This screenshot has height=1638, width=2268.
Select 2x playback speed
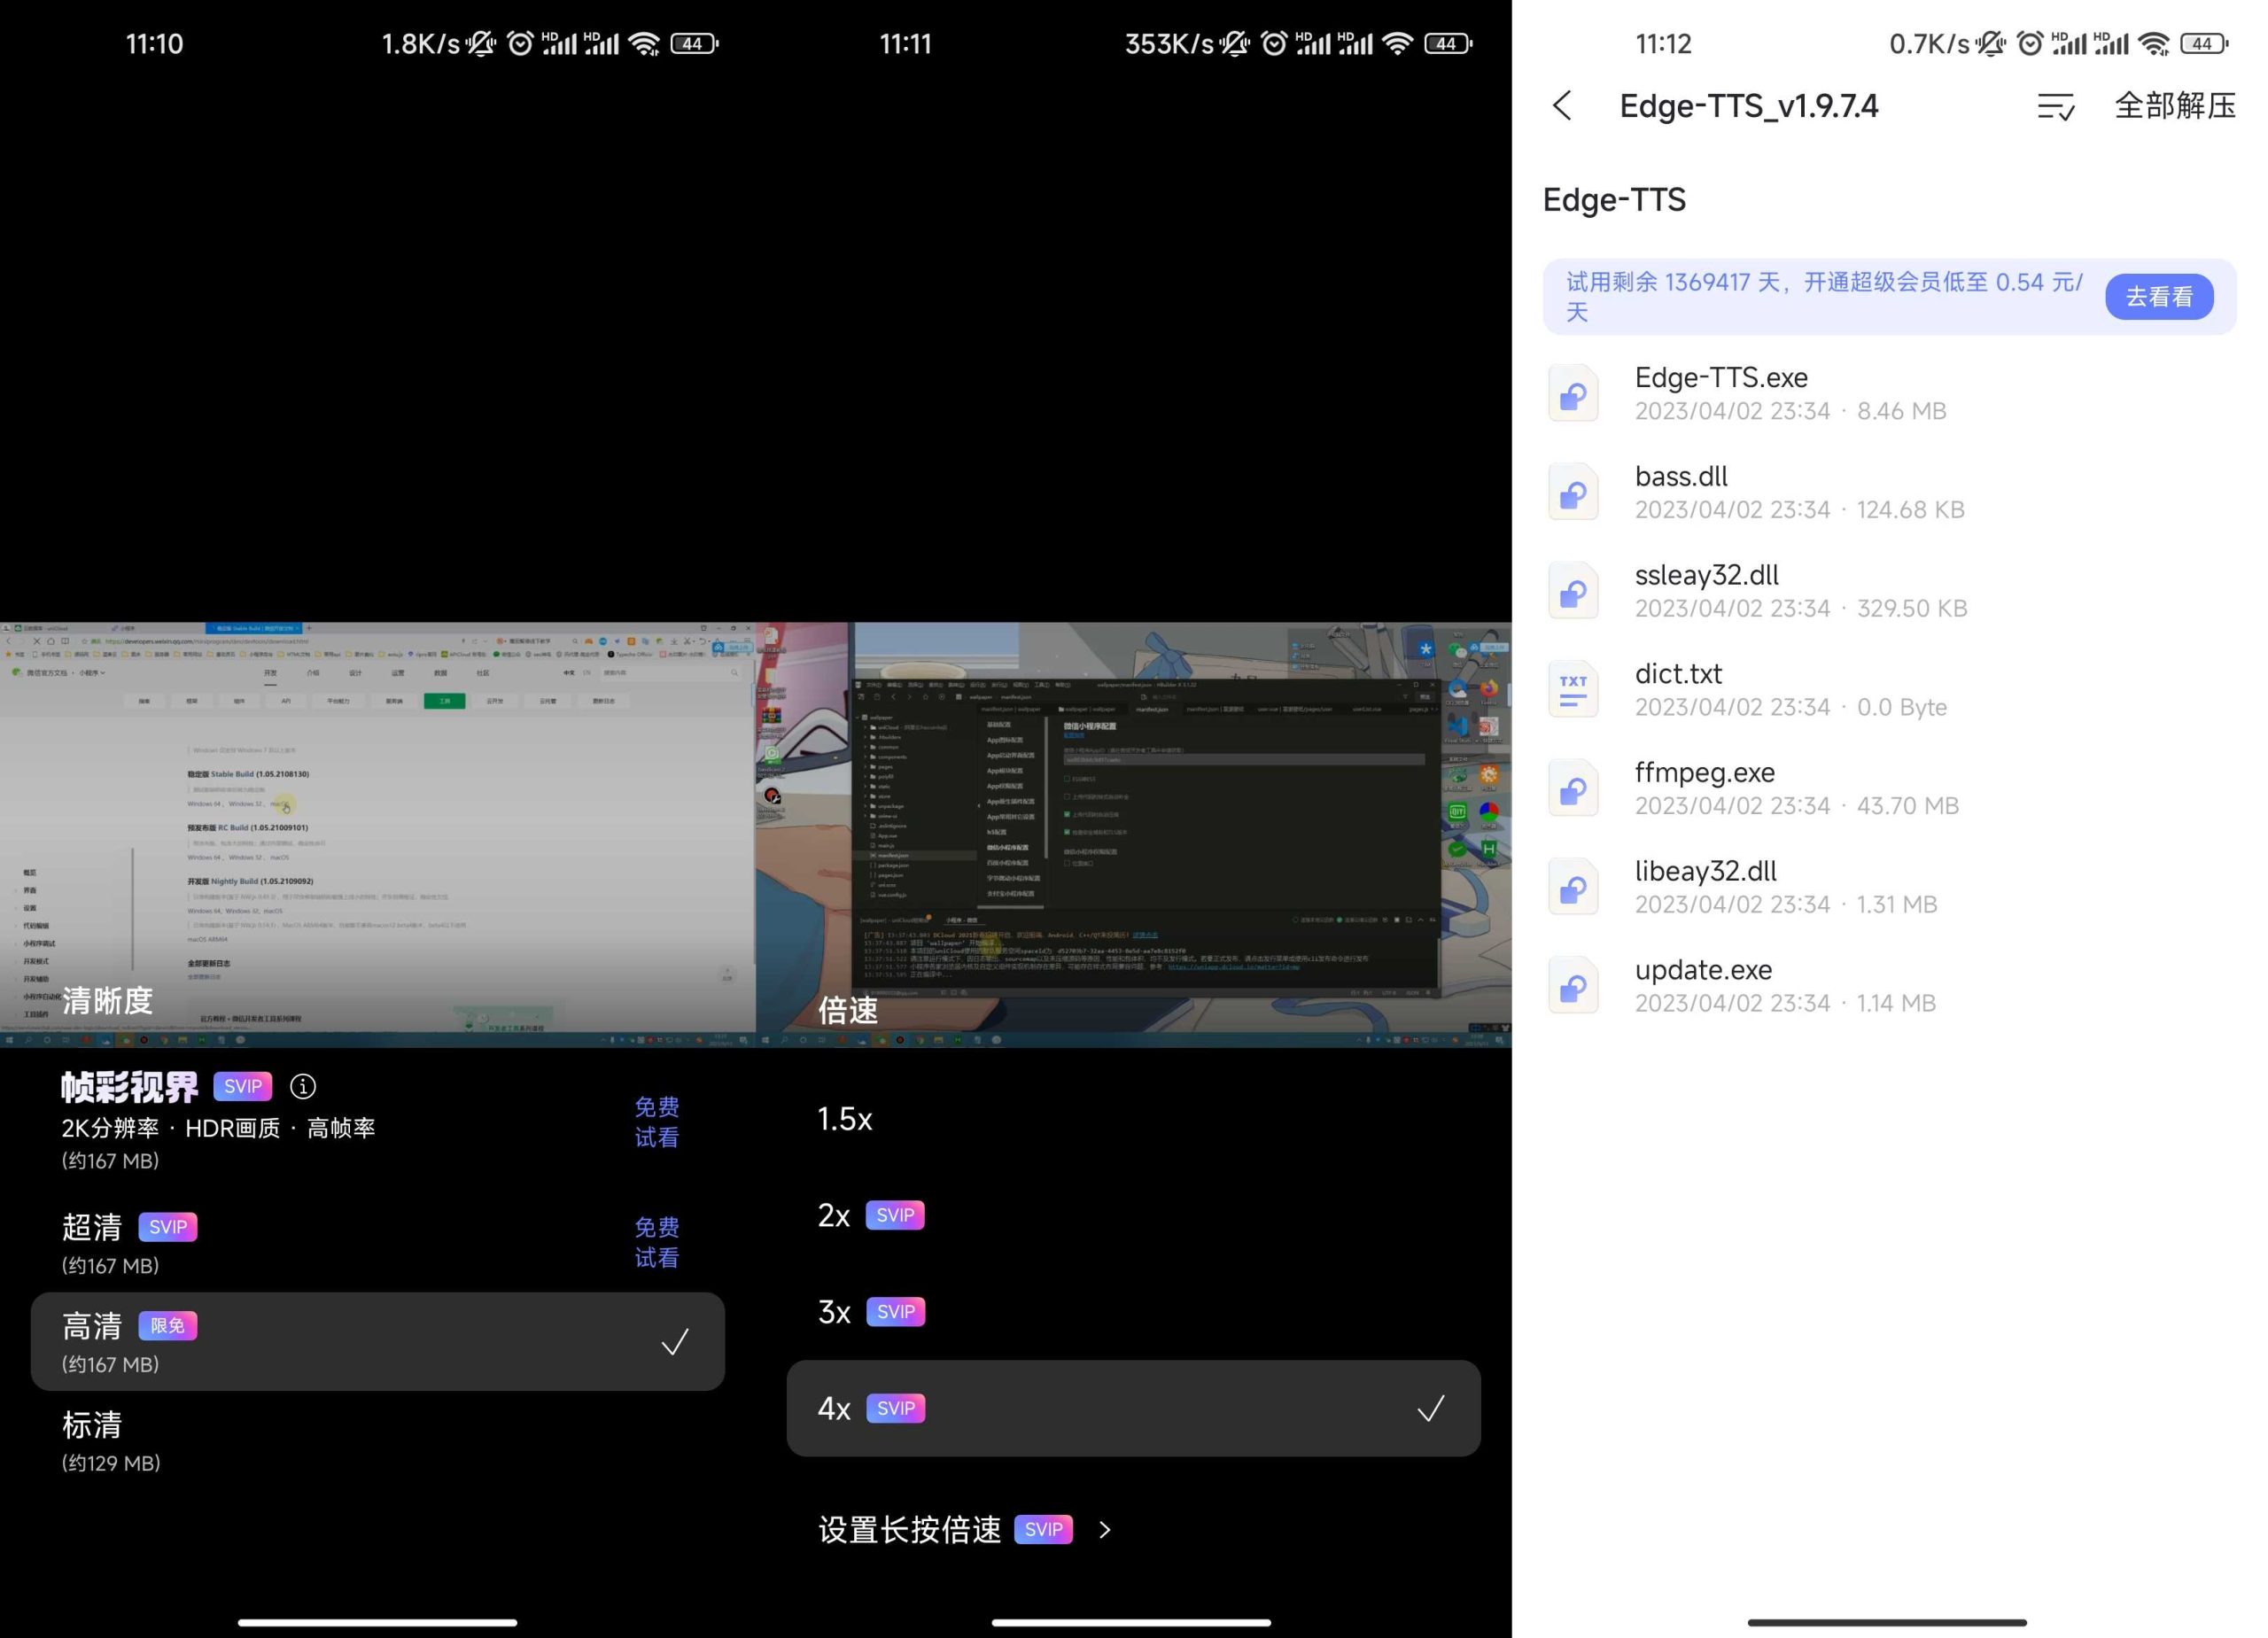click(1134, 1215)
